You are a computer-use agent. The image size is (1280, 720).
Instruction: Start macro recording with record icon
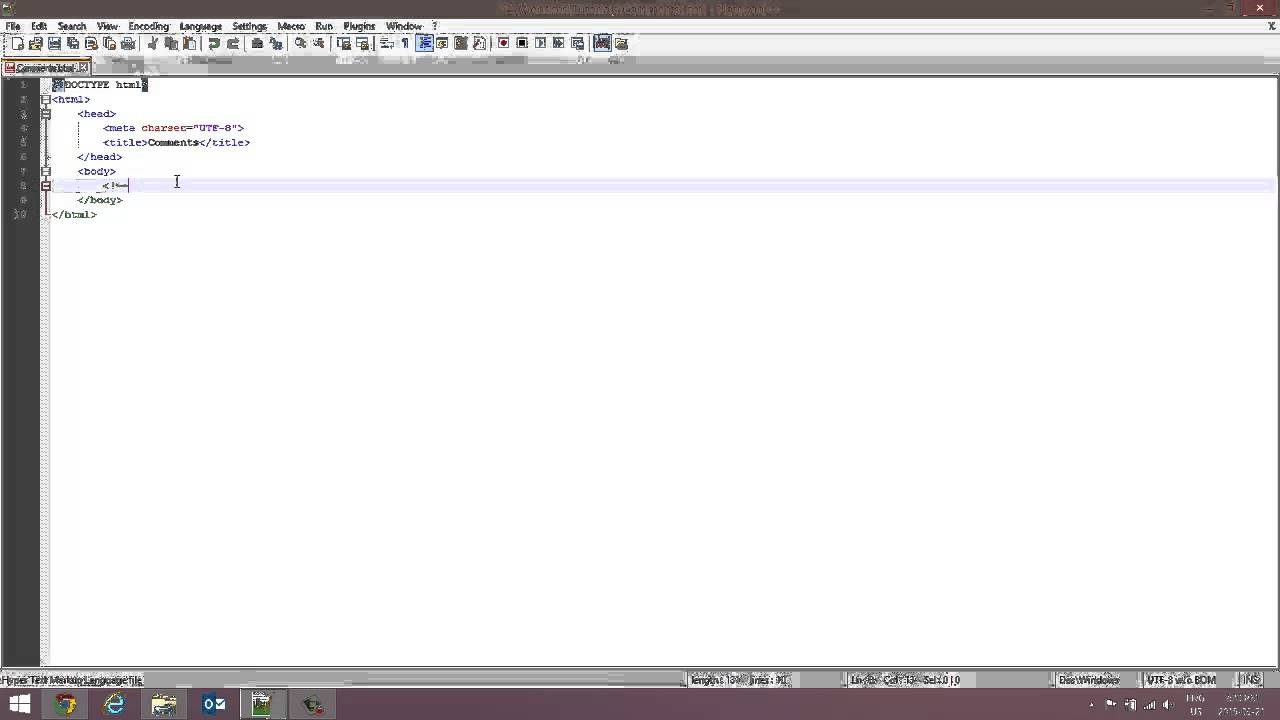(503, 43)
